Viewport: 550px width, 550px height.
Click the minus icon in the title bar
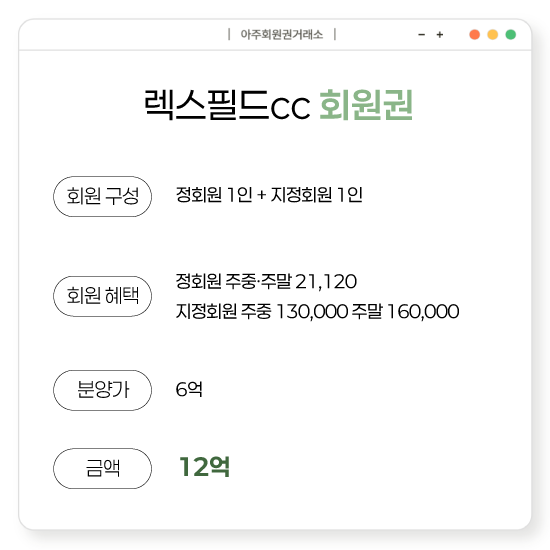(422, 35)
